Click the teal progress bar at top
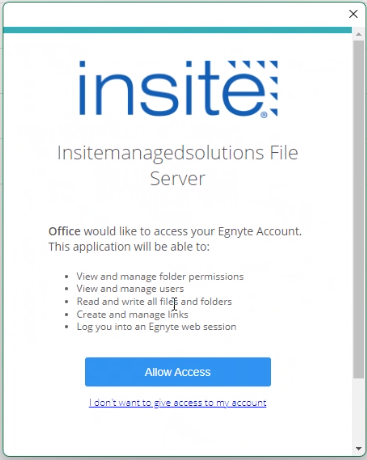The width and height of the screenshot is (367, 460). (177, 30)
